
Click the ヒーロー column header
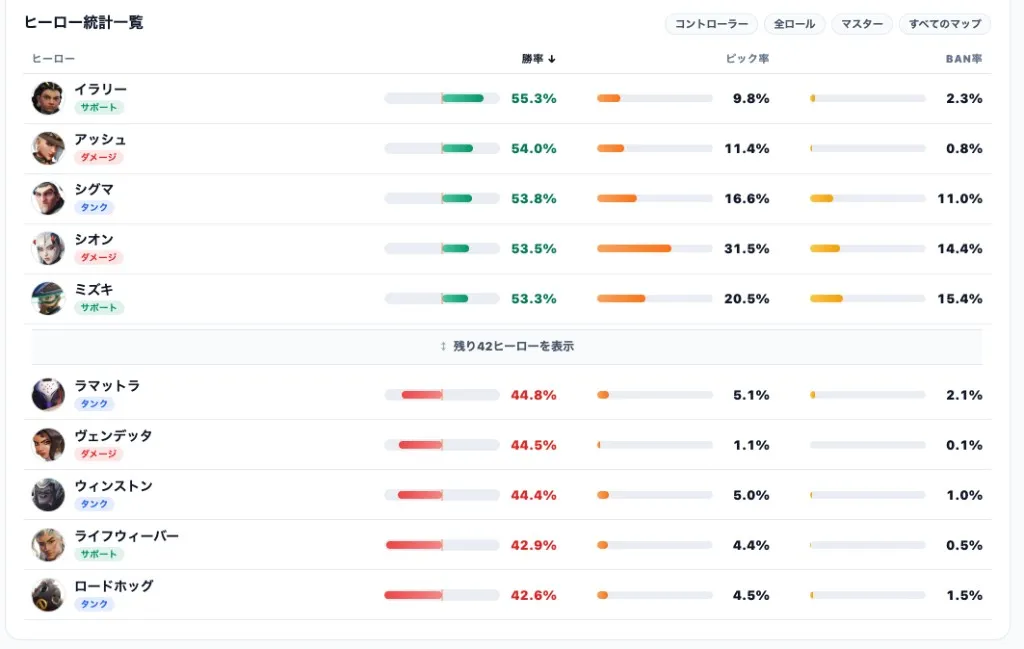pos(54,59)
